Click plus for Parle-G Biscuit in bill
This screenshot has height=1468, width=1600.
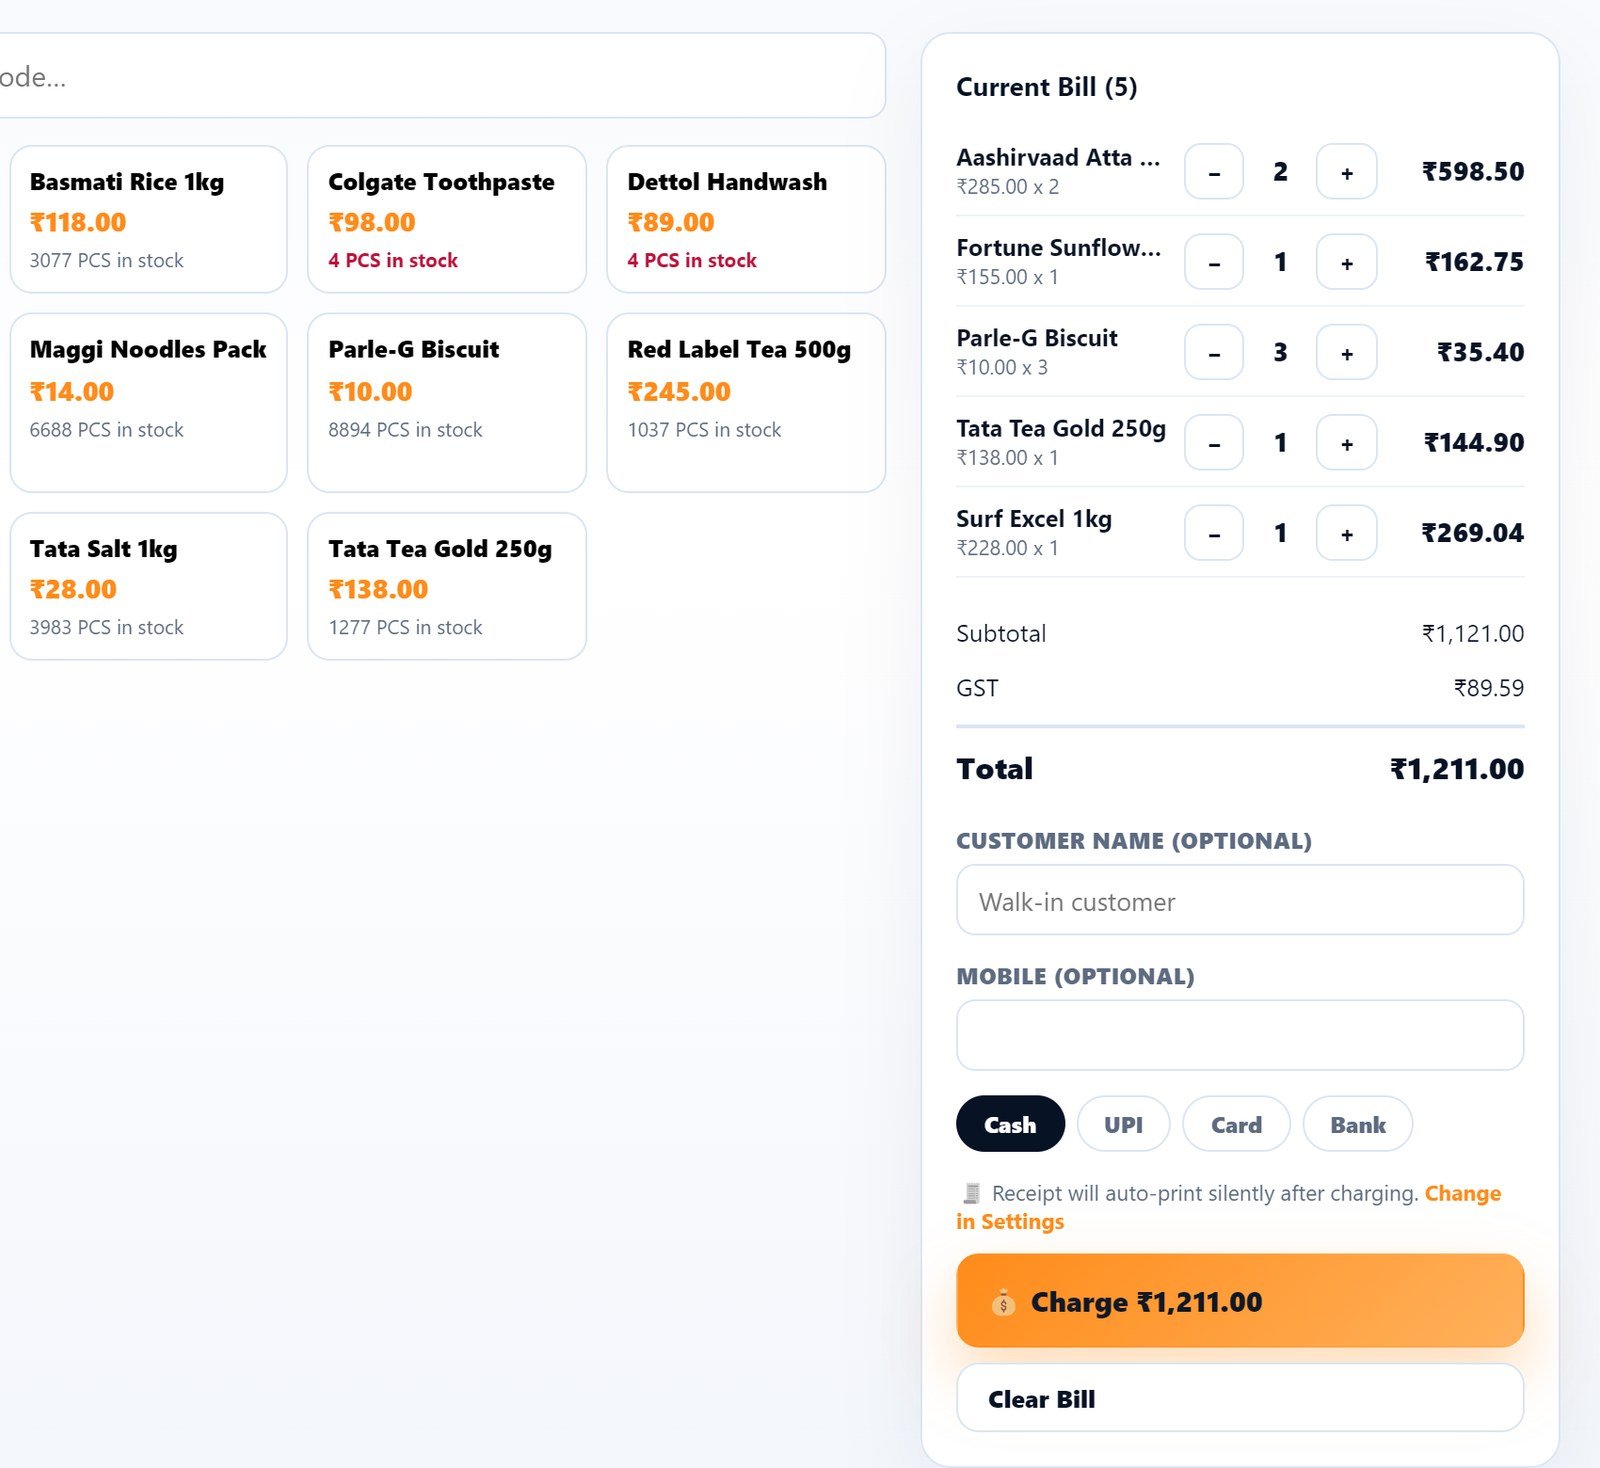(x=1347, y=352)
